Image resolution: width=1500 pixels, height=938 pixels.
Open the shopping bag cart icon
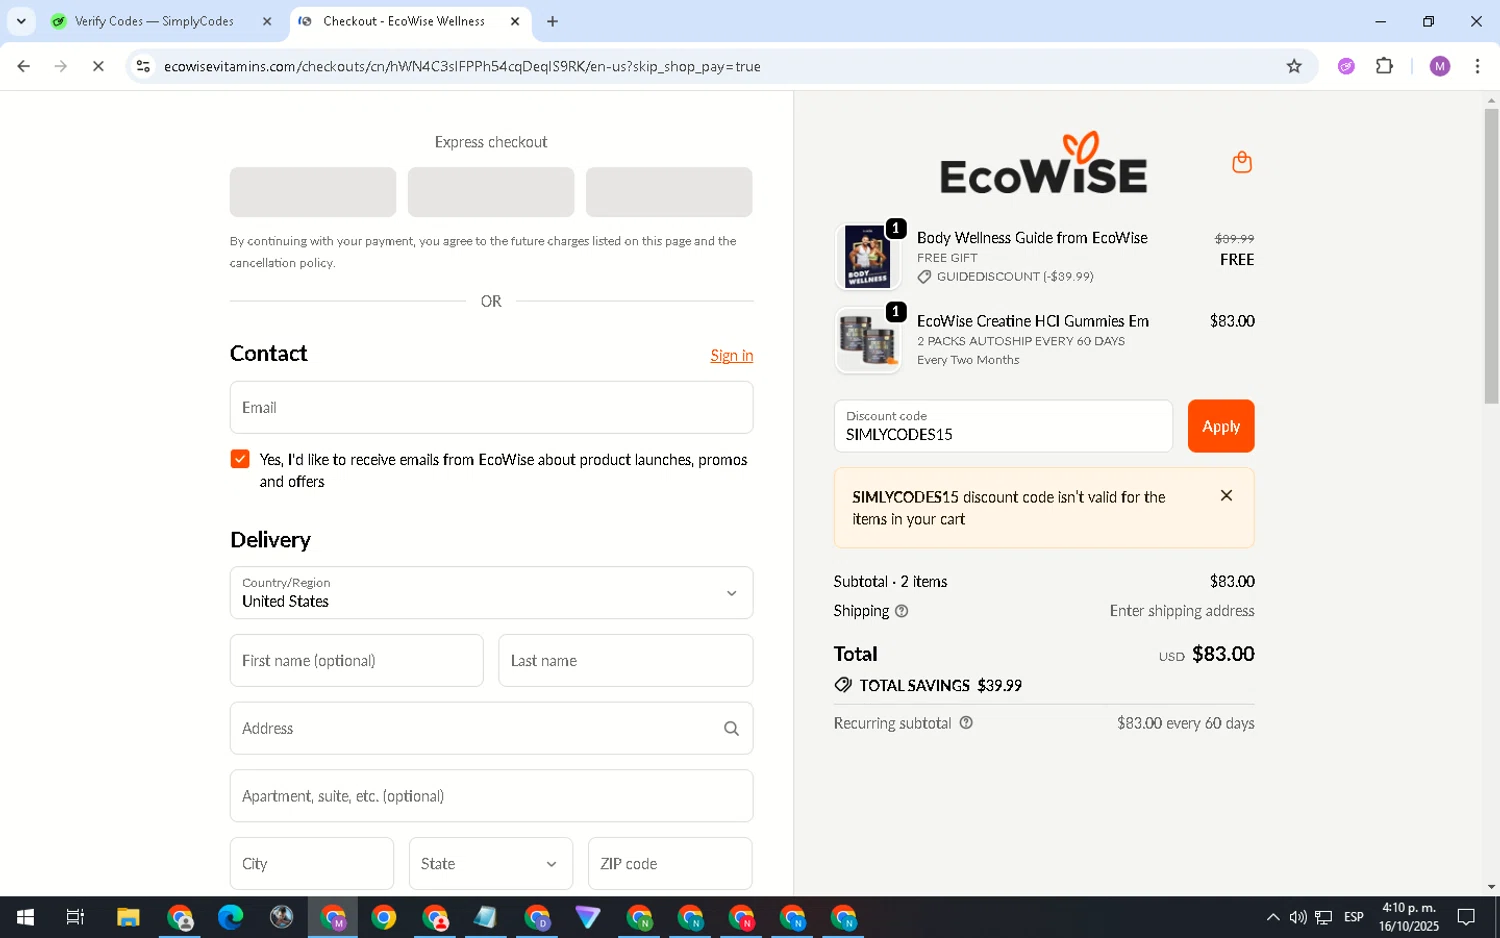coord(1241,162)
